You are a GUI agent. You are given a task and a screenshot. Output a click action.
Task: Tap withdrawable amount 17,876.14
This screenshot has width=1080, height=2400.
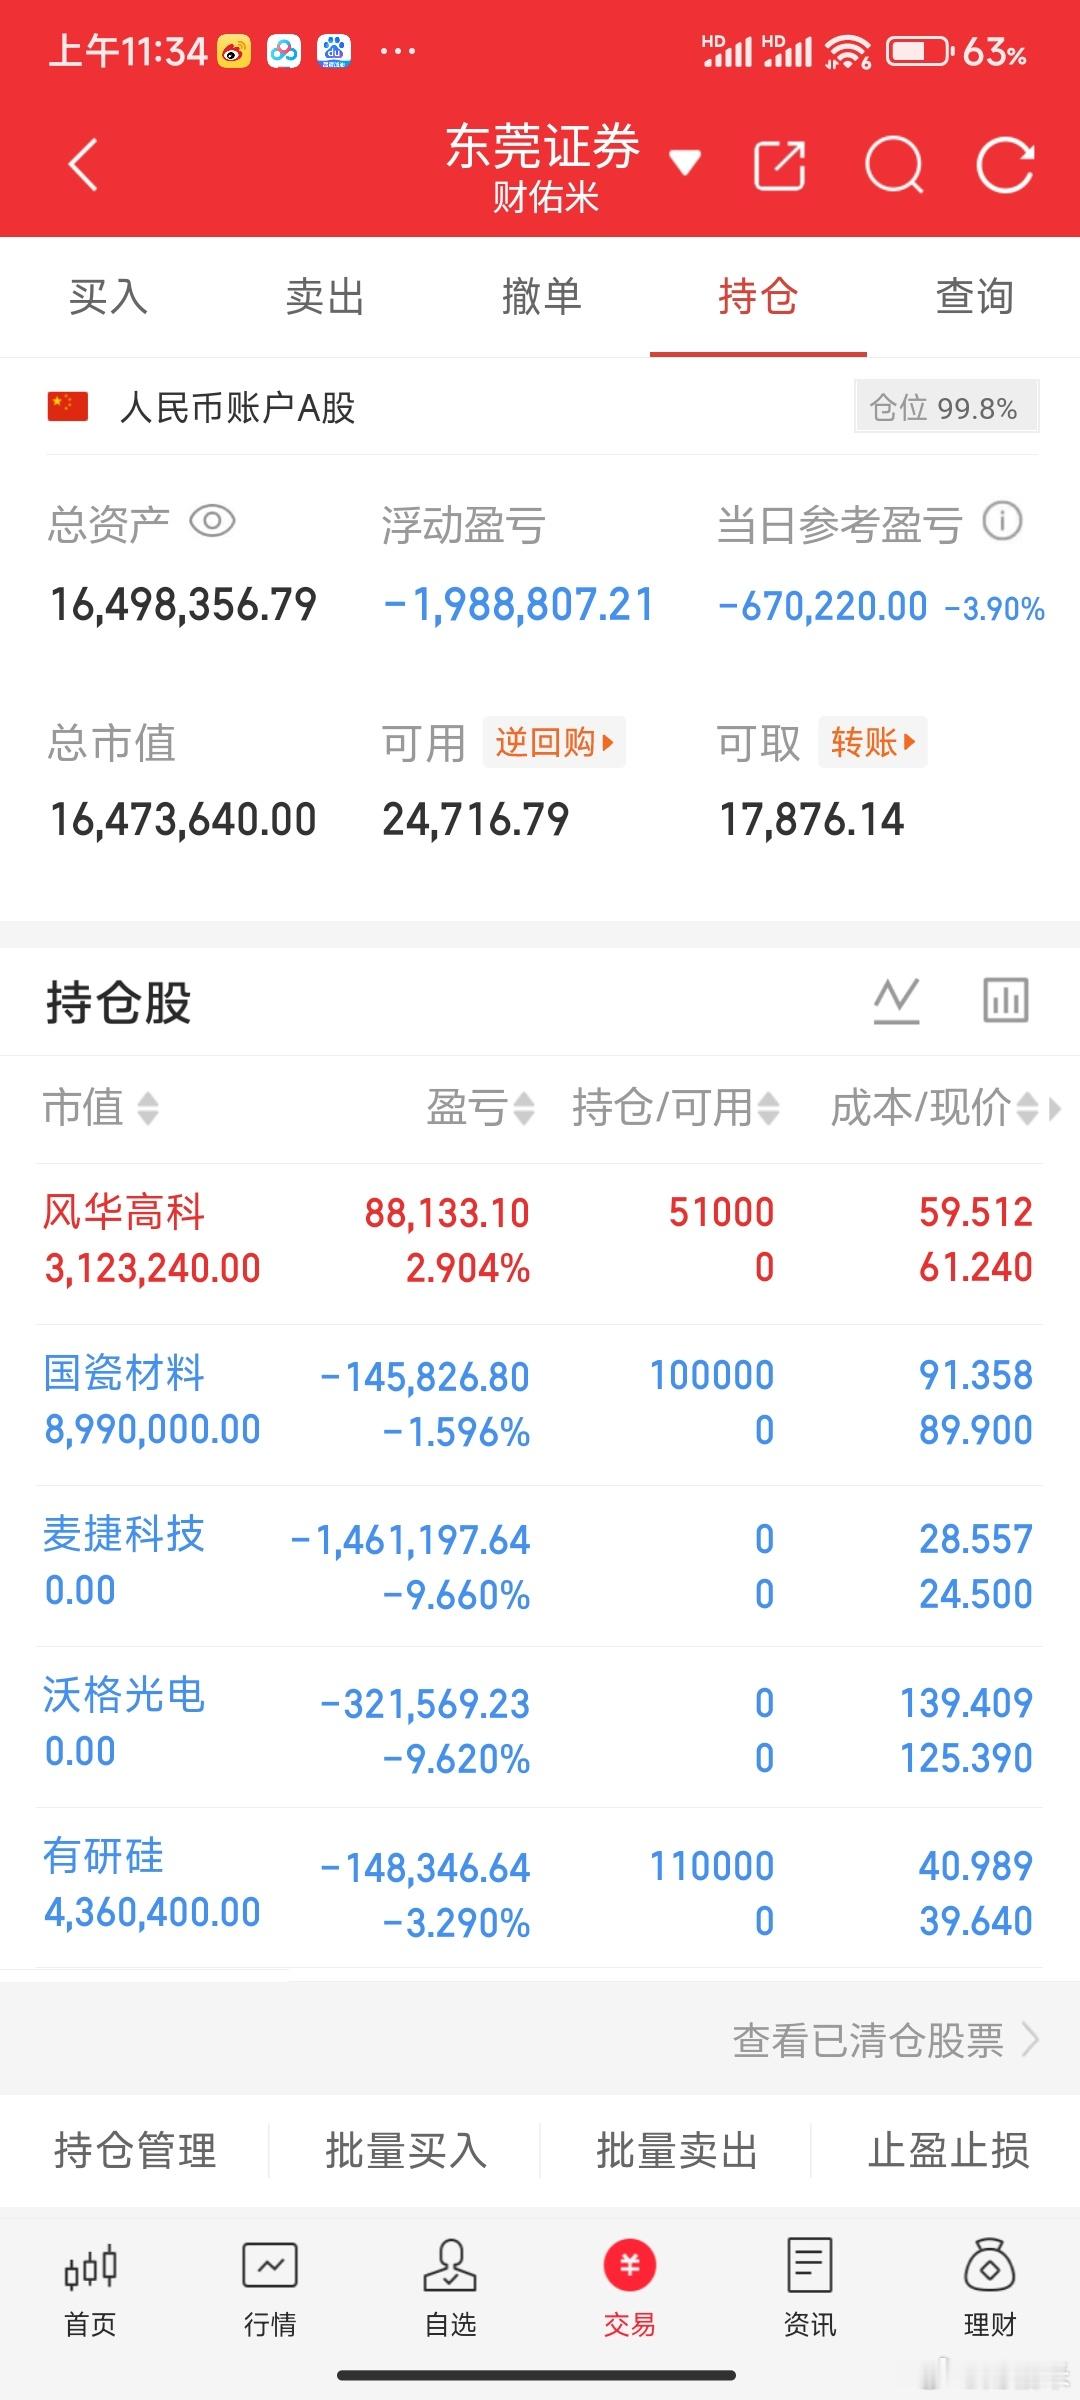pyautogui.click(x=811, y=820)
